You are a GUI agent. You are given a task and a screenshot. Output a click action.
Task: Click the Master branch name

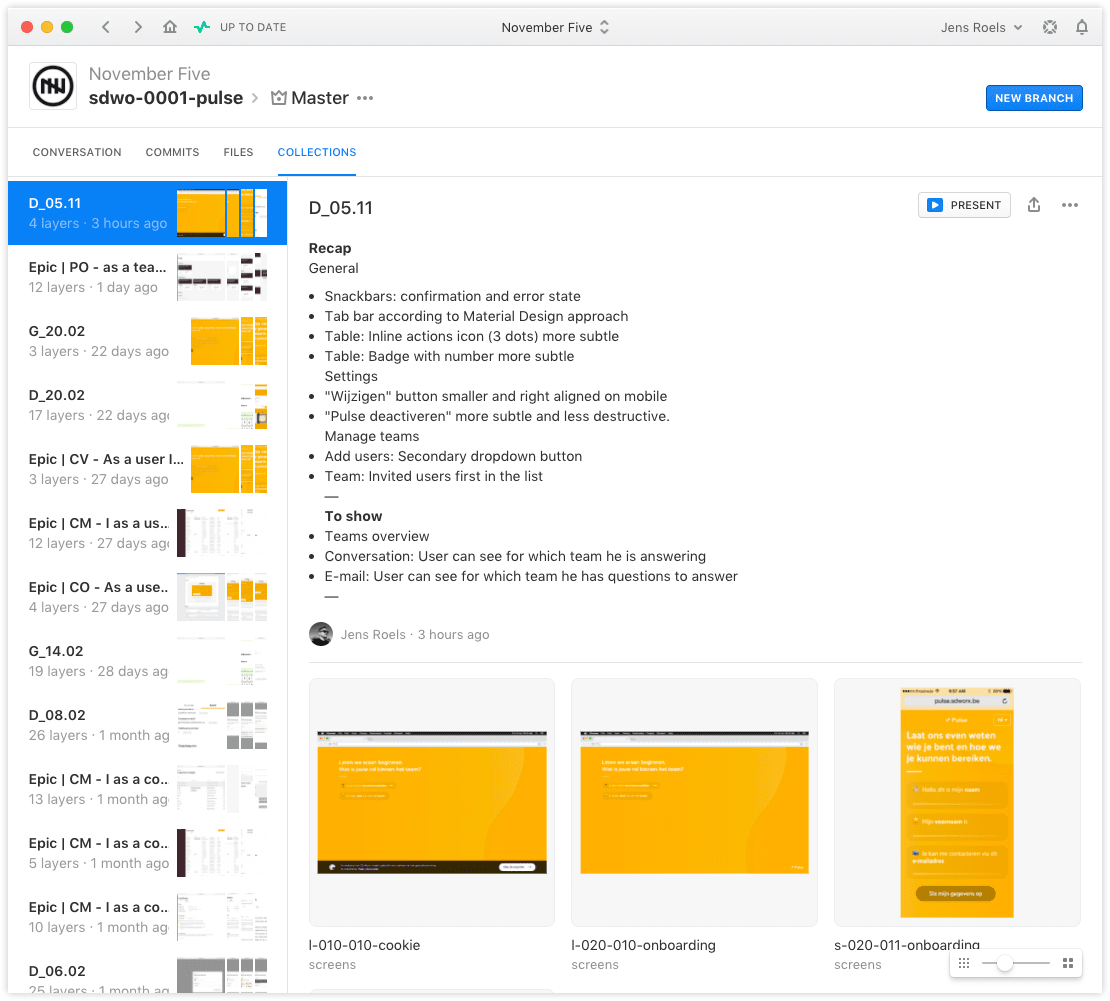coord(320,98)
